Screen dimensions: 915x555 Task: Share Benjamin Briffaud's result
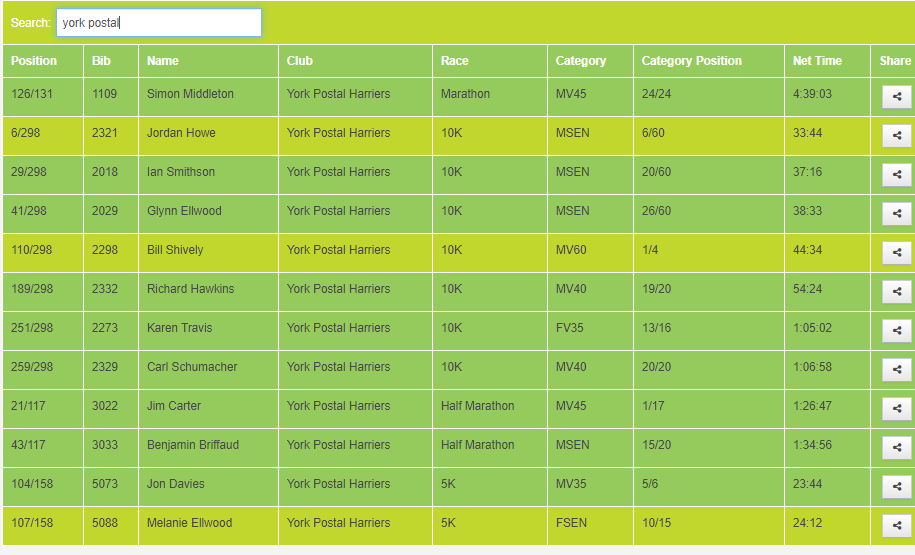(x=896, y=448)
